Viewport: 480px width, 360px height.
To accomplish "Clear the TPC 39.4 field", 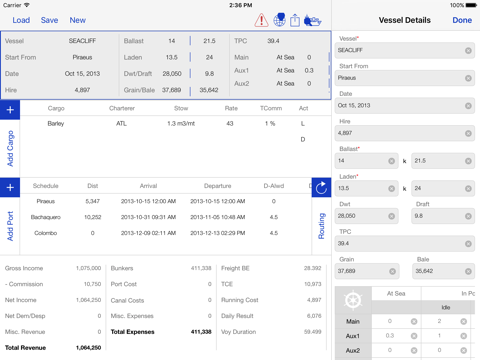I will coord(468,244).
